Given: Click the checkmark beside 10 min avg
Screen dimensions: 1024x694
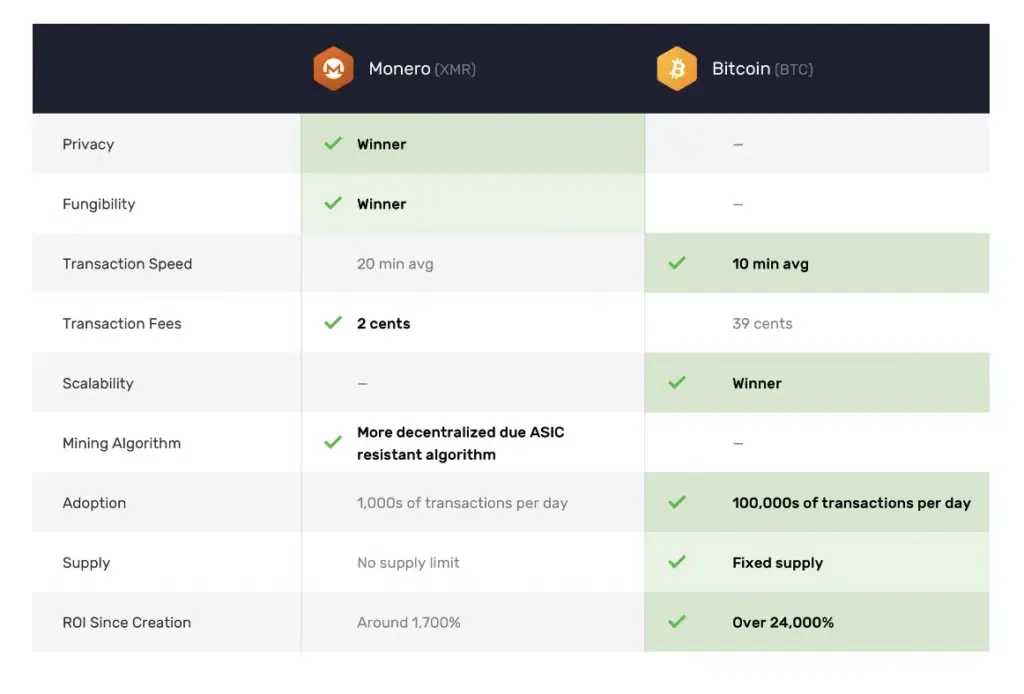Looking at the screenshot, I should tap(677, 264).
